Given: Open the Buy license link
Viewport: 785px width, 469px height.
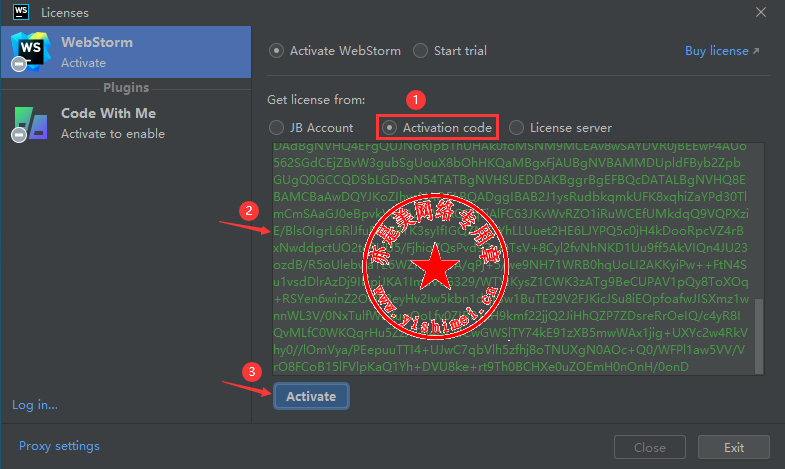Looking at the screenshot, I should point(722,51).
